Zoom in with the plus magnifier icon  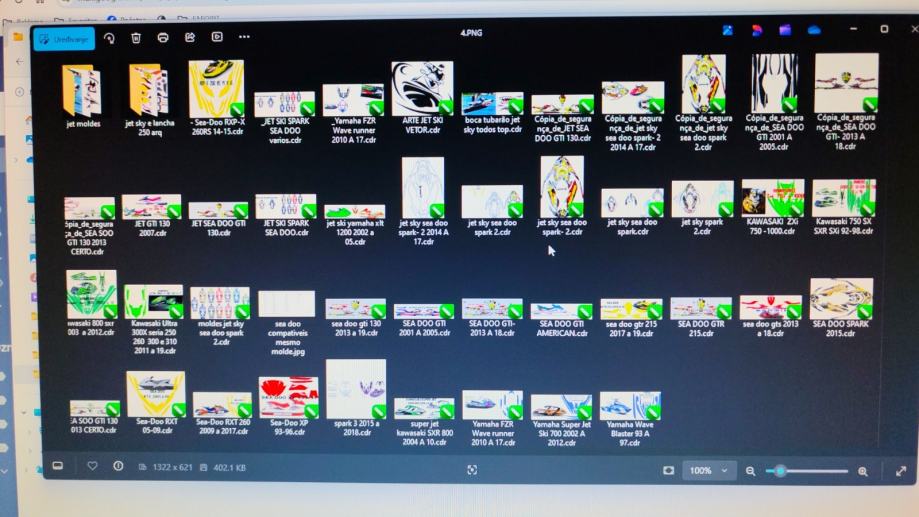click(863, 471)
